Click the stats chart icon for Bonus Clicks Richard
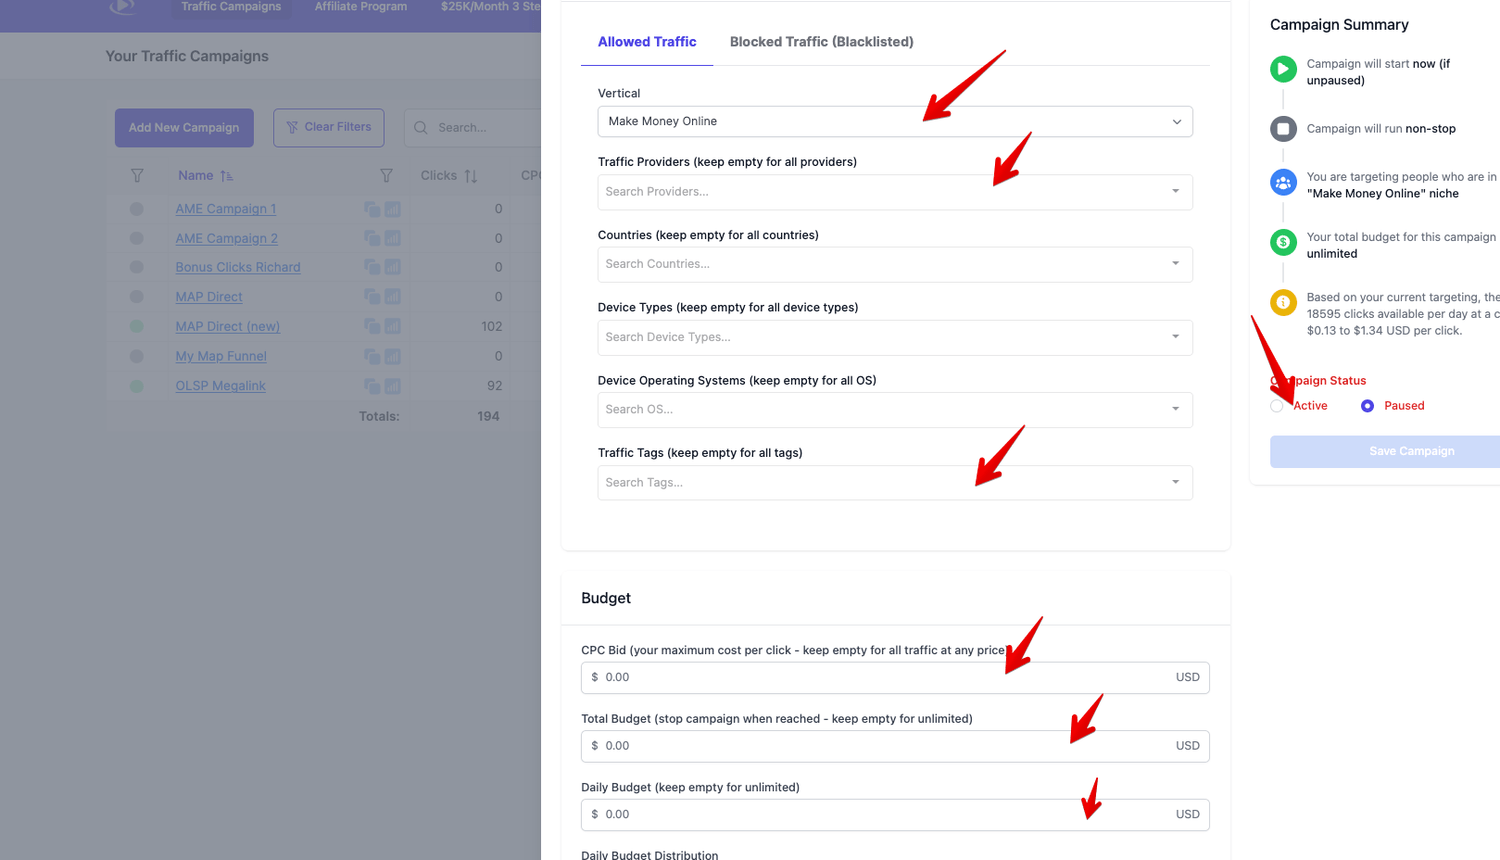Viewport: 1500px width, 860px height. 393,268
